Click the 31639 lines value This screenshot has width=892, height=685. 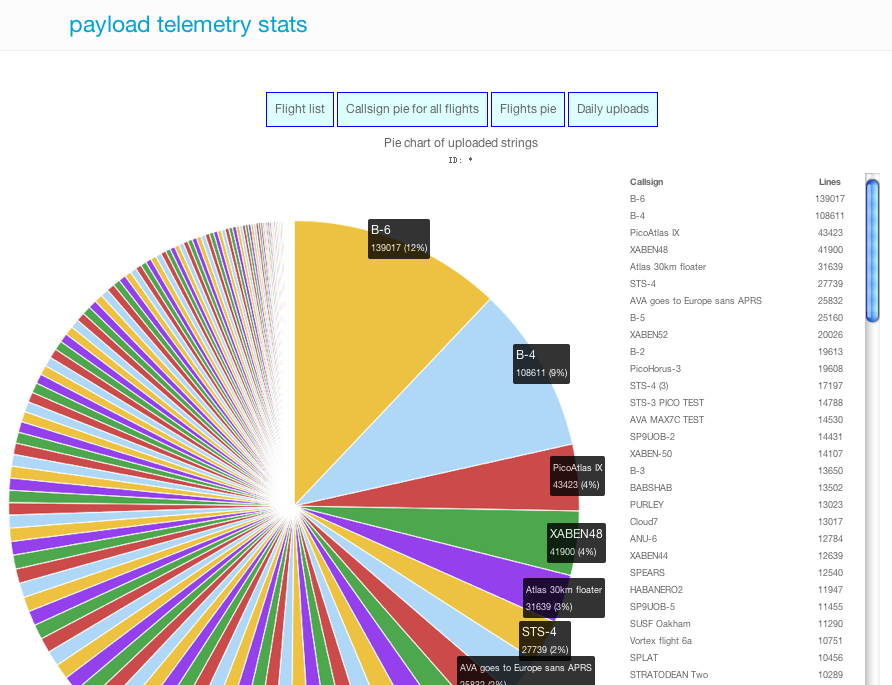pos(831,267)
